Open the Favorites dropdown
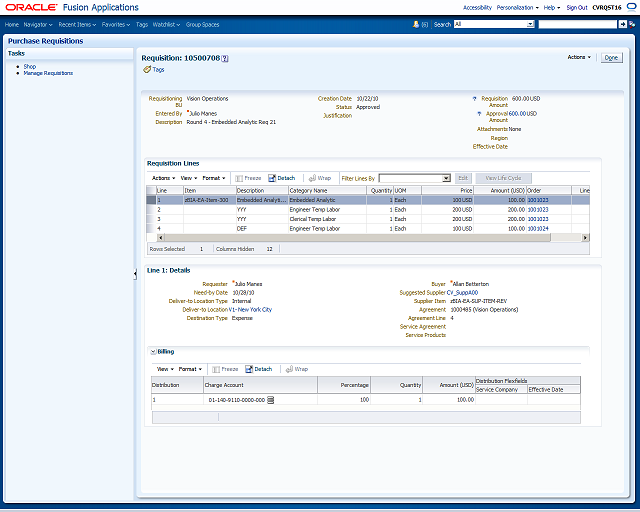Viewport: 640px width, 512px height. [116, 24]
